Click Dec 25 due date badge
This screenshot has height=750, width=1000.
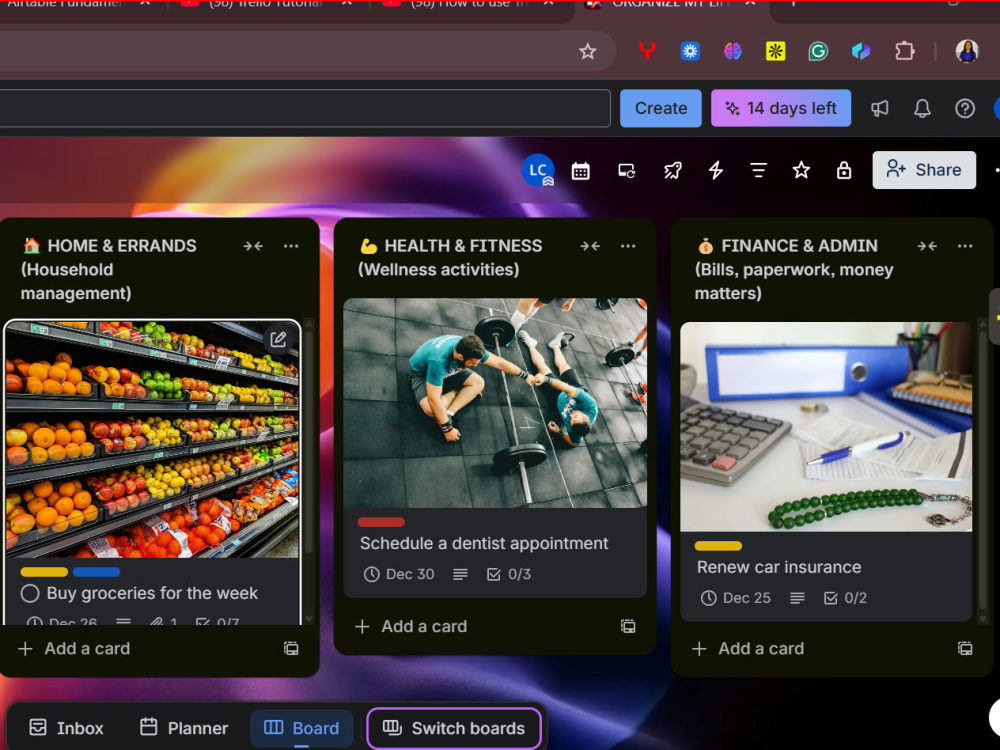pyautogui.click(x=736, y=598)
